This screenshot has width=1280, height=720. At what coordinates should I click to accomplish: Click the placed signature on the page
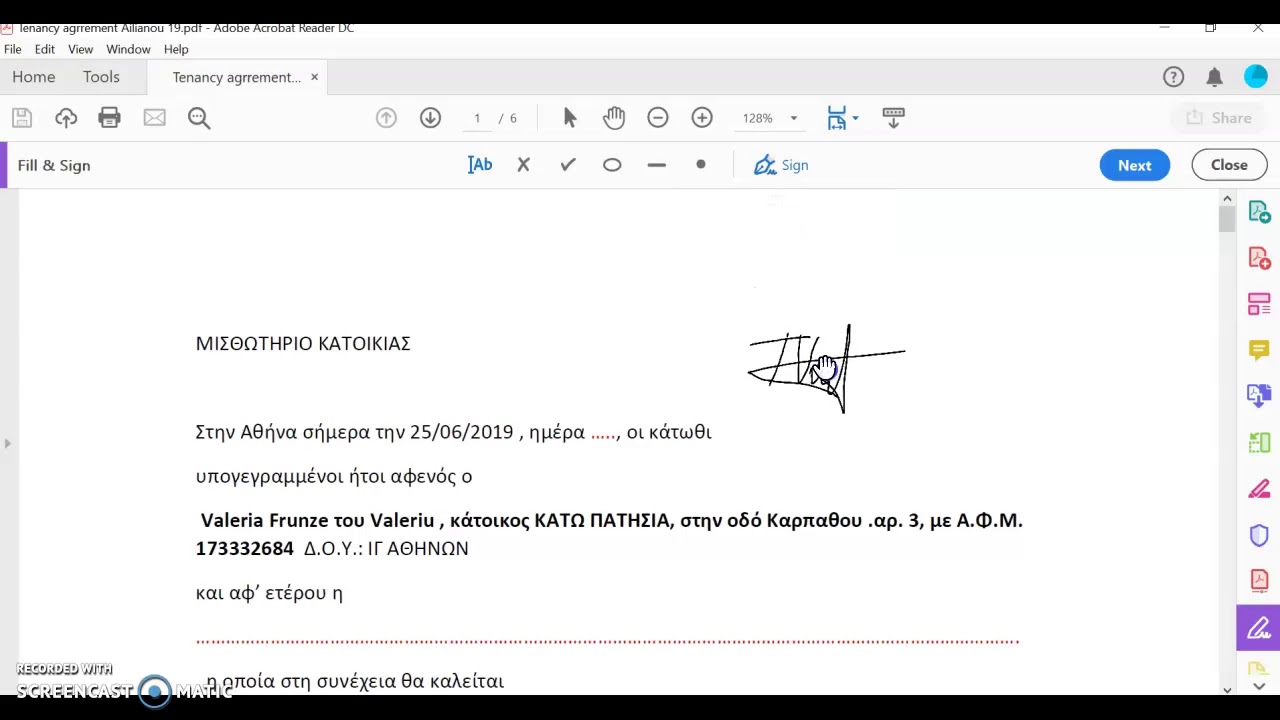tap(826, 369)
